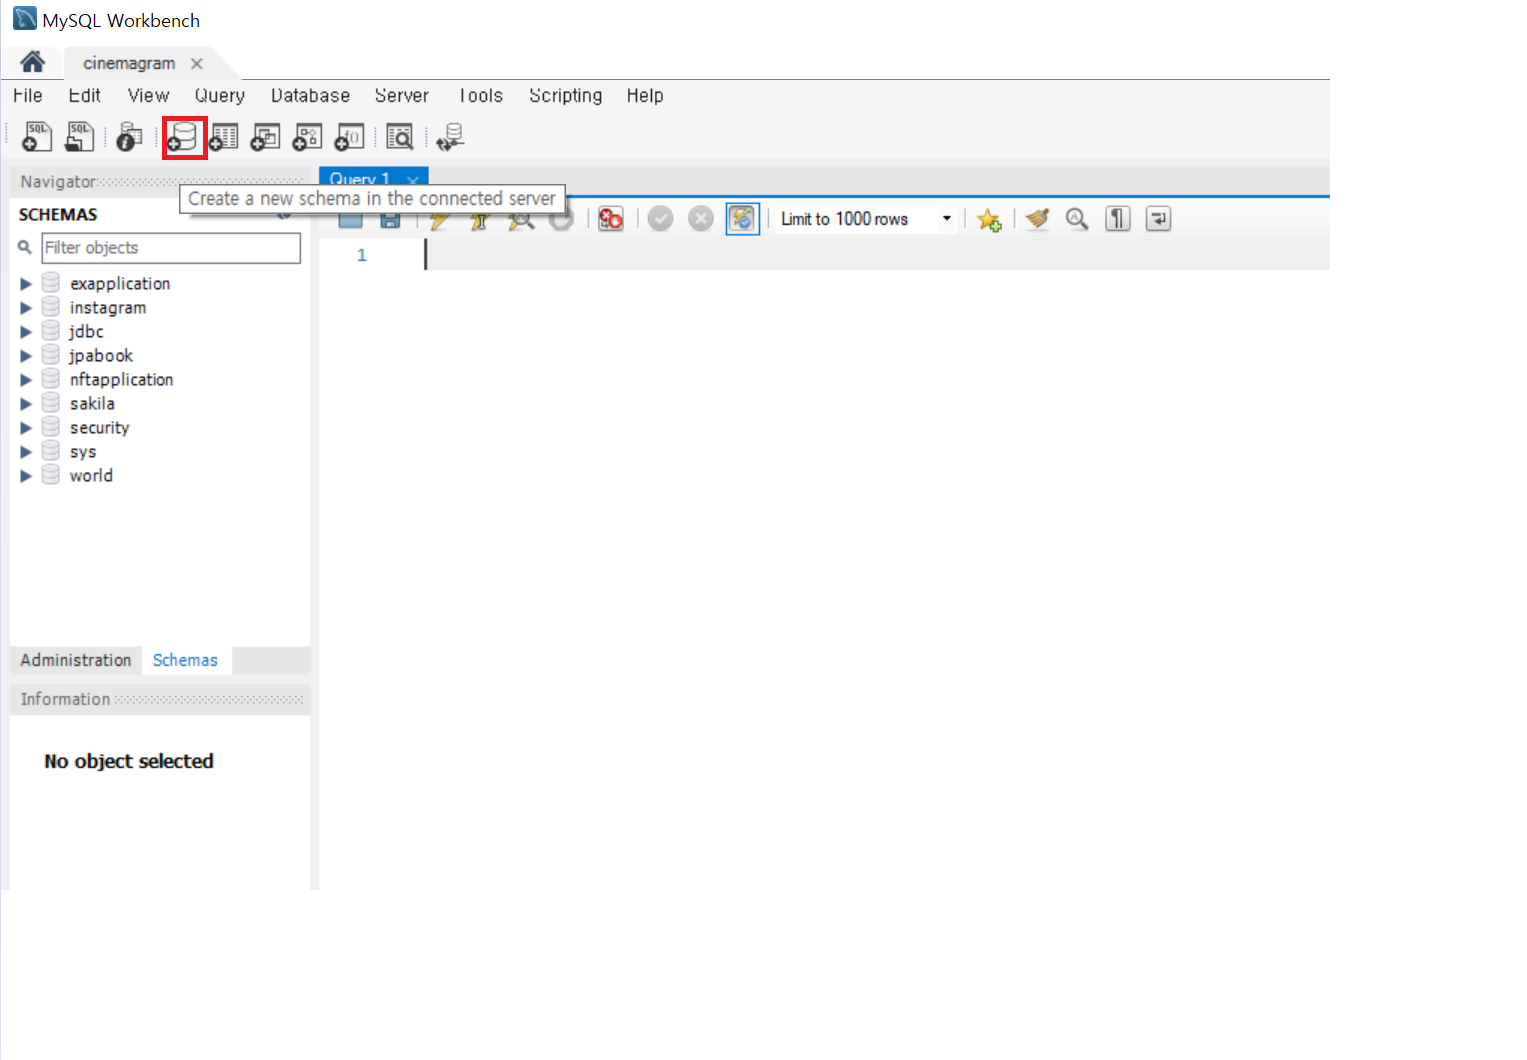Go to the Workbench home screen

pos(32,62)
